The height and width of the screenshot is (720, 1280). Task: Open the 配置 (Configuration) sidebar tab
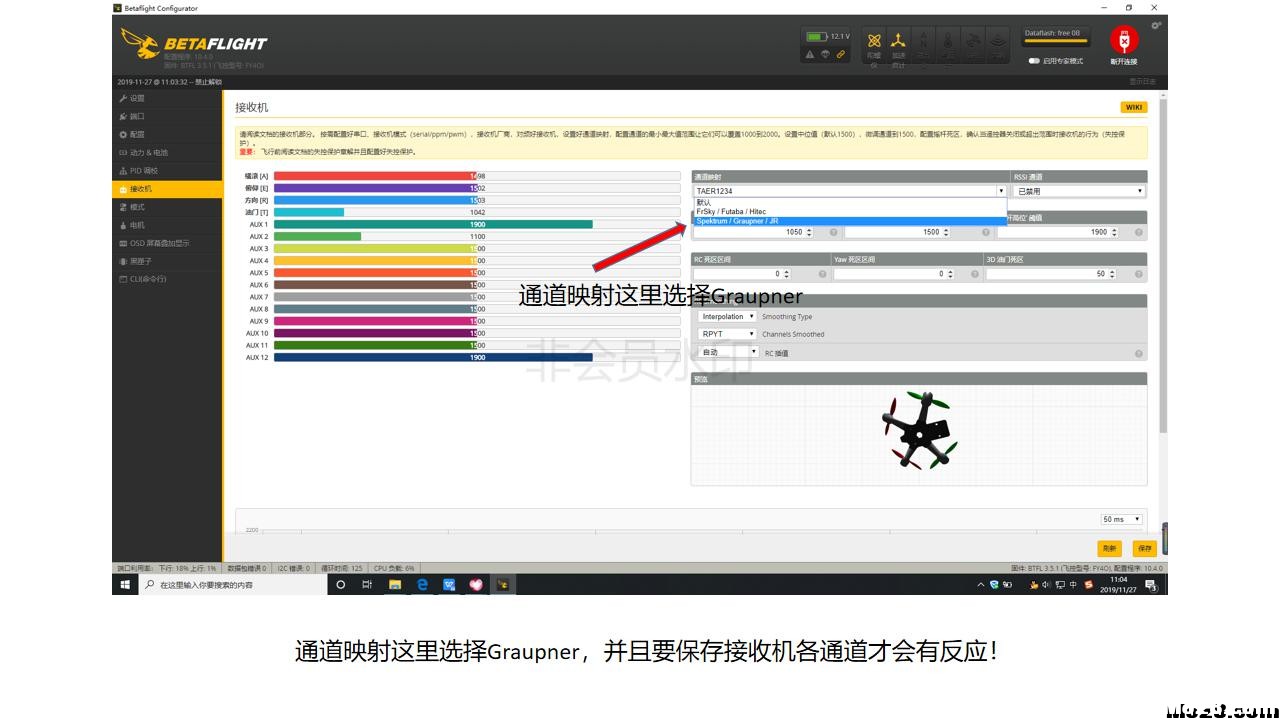point(167,134)
